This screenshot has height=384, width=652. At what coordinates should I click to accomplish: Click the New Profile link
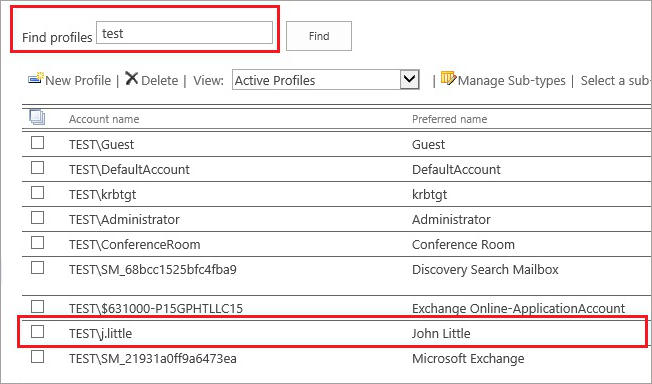point(78,80)
